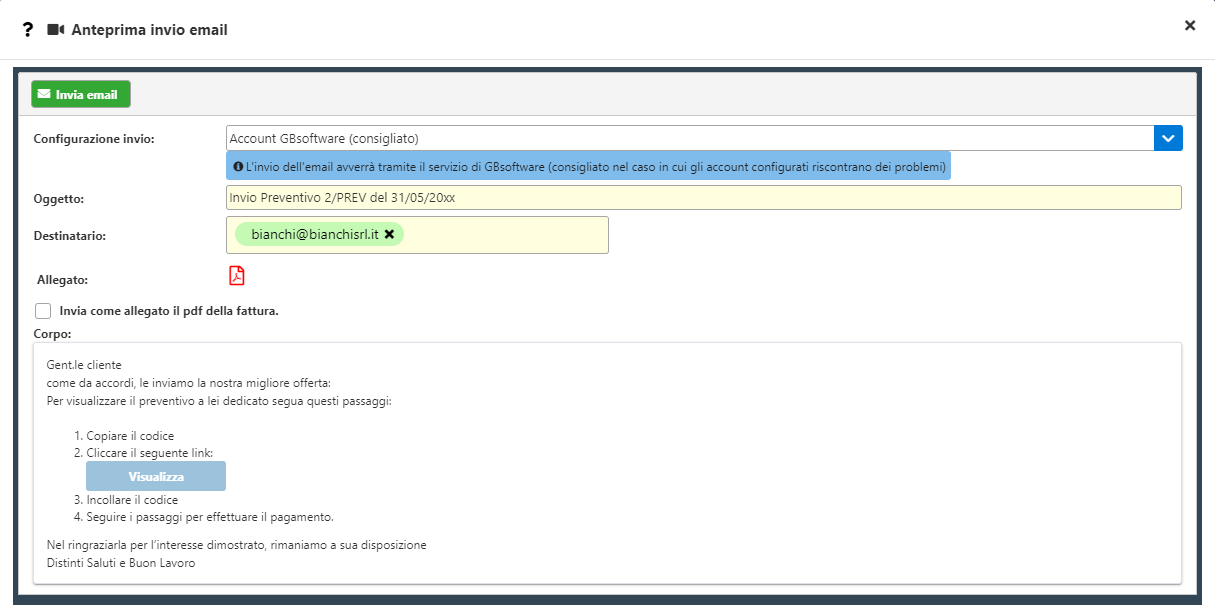Click into the Destinatario recipient field
Screen dimensions: 1215x605
(417, 235)
